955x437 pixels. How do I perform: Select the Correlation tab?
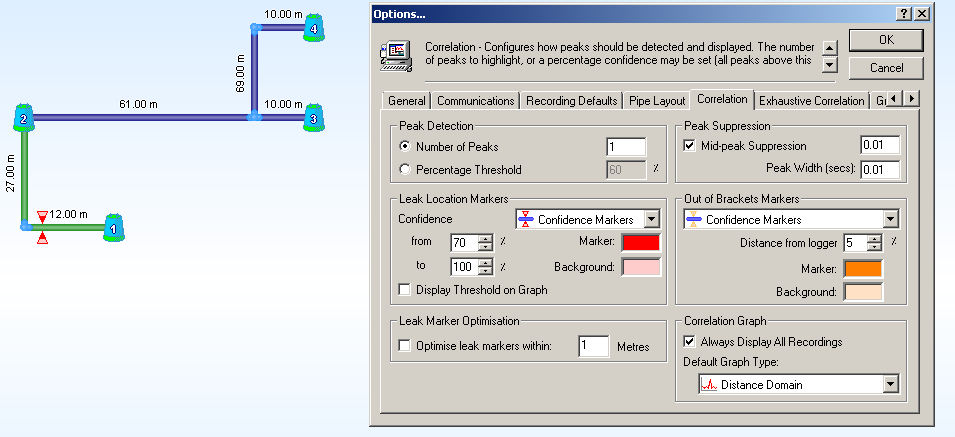722,99
